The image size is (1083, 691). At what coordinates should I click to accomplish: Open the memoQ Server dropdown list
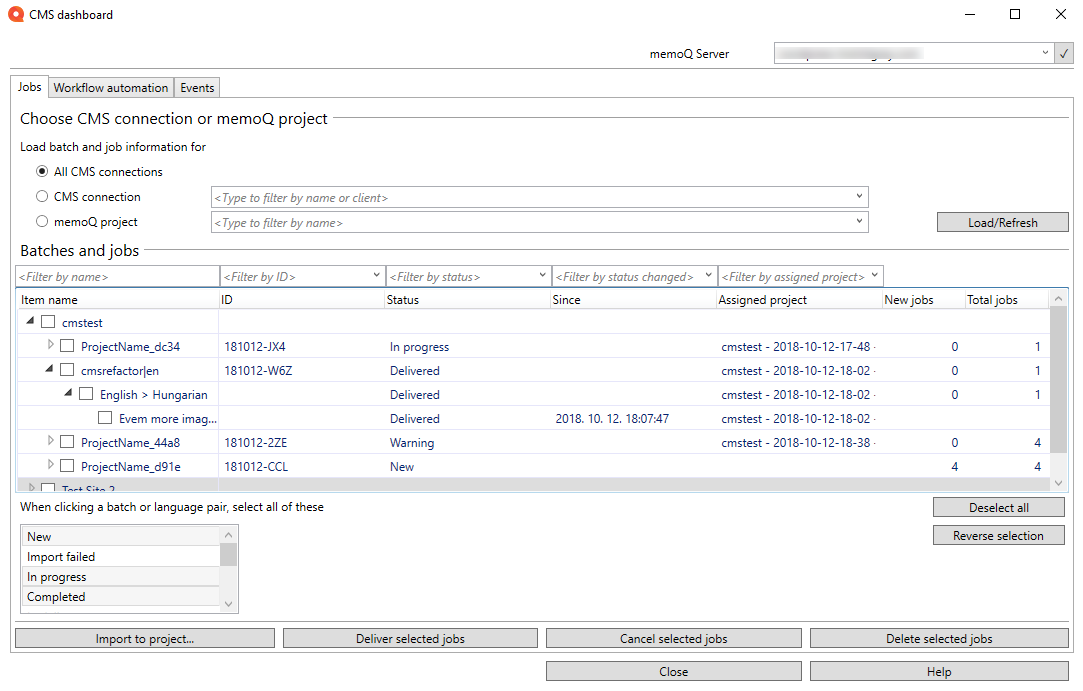point(1042,52)
